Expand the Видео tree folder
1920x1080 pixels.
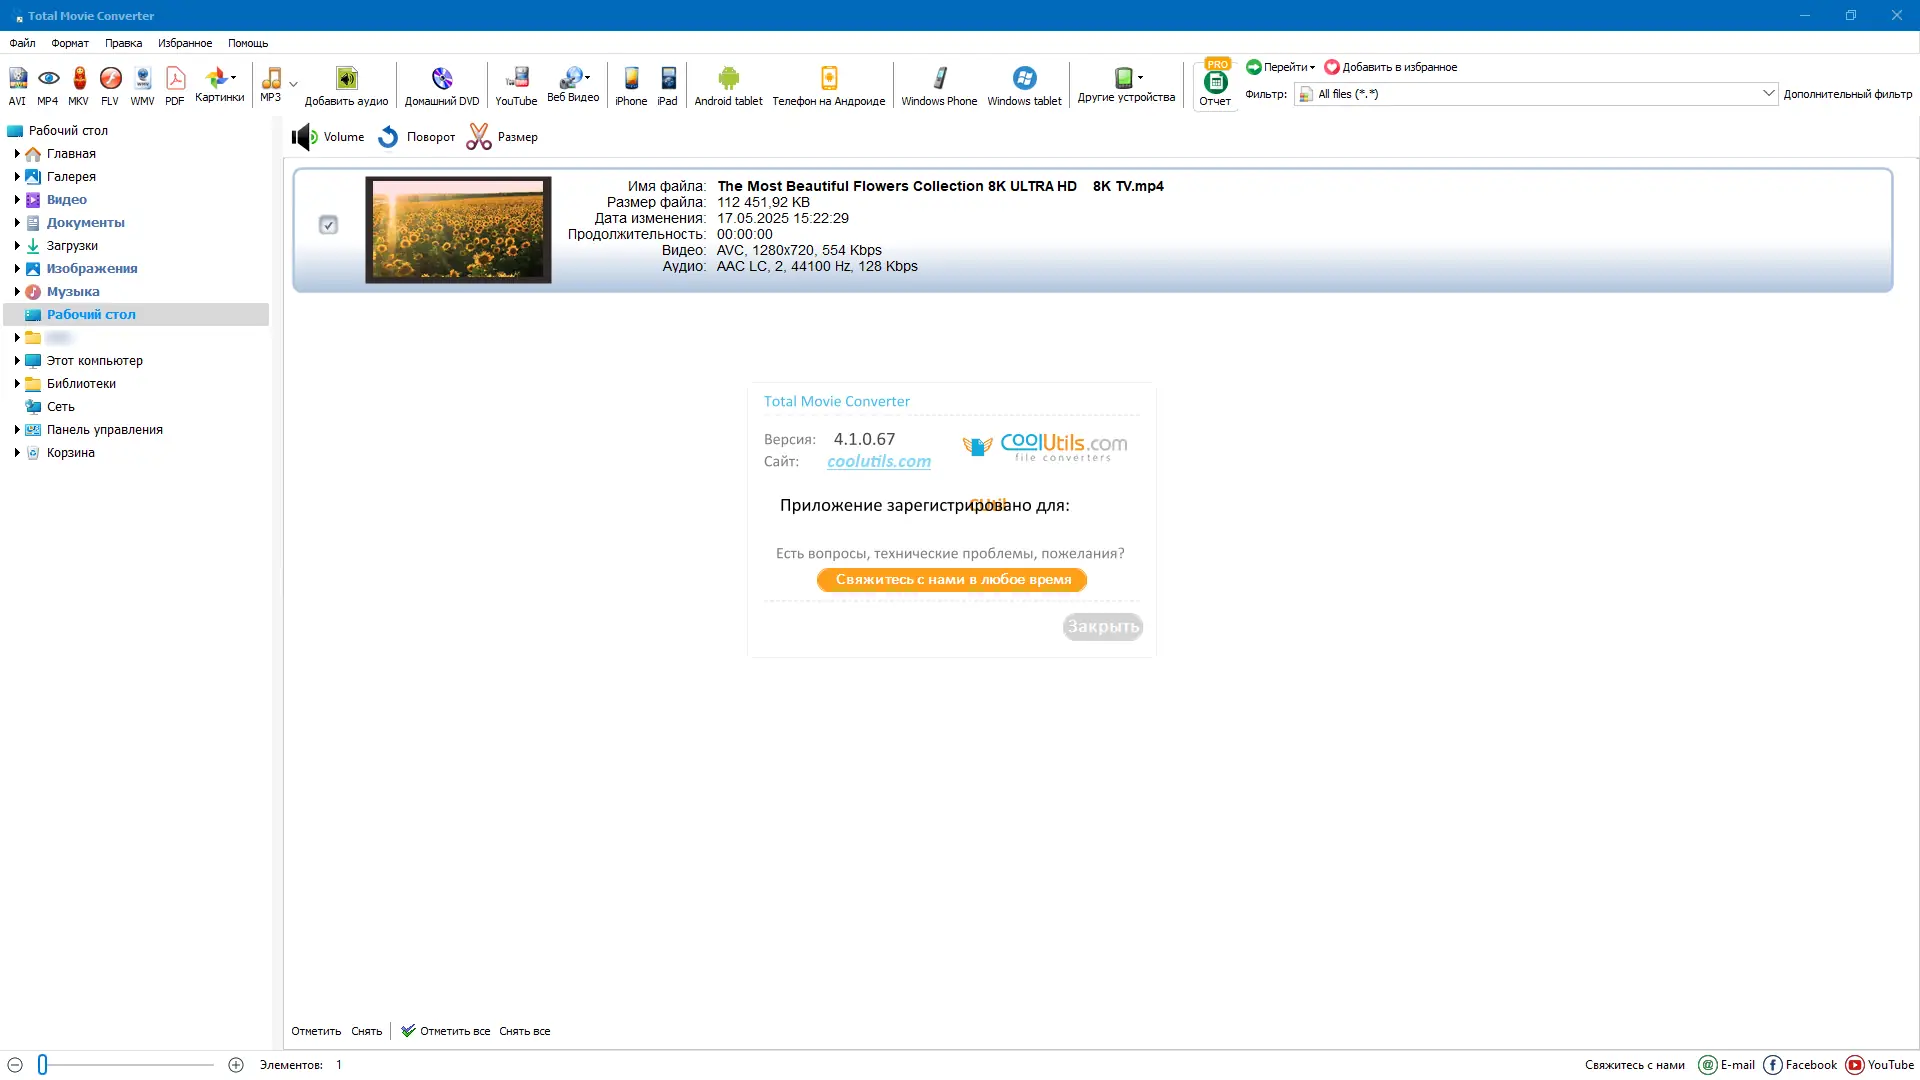pos(17,200)
